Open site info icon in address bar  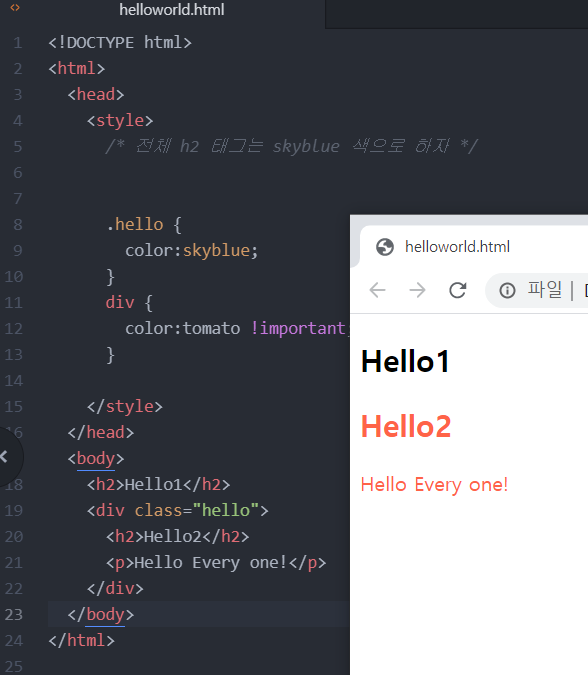click(507, 291)
